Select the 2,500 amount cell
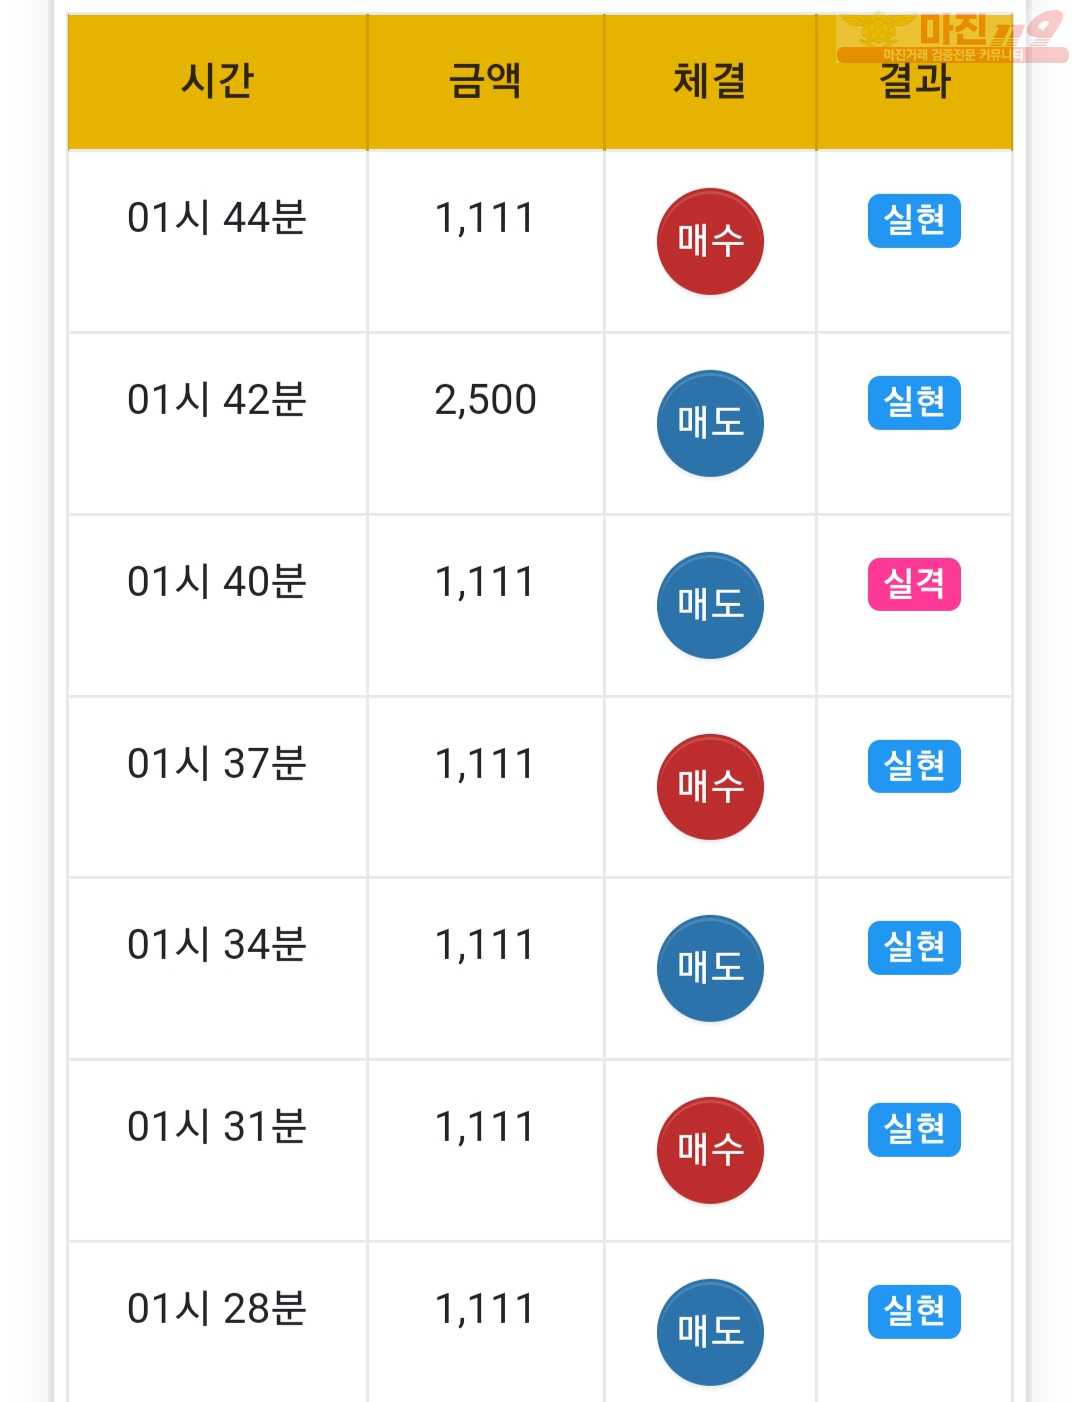1080x1402 pixels. [485, 400]
